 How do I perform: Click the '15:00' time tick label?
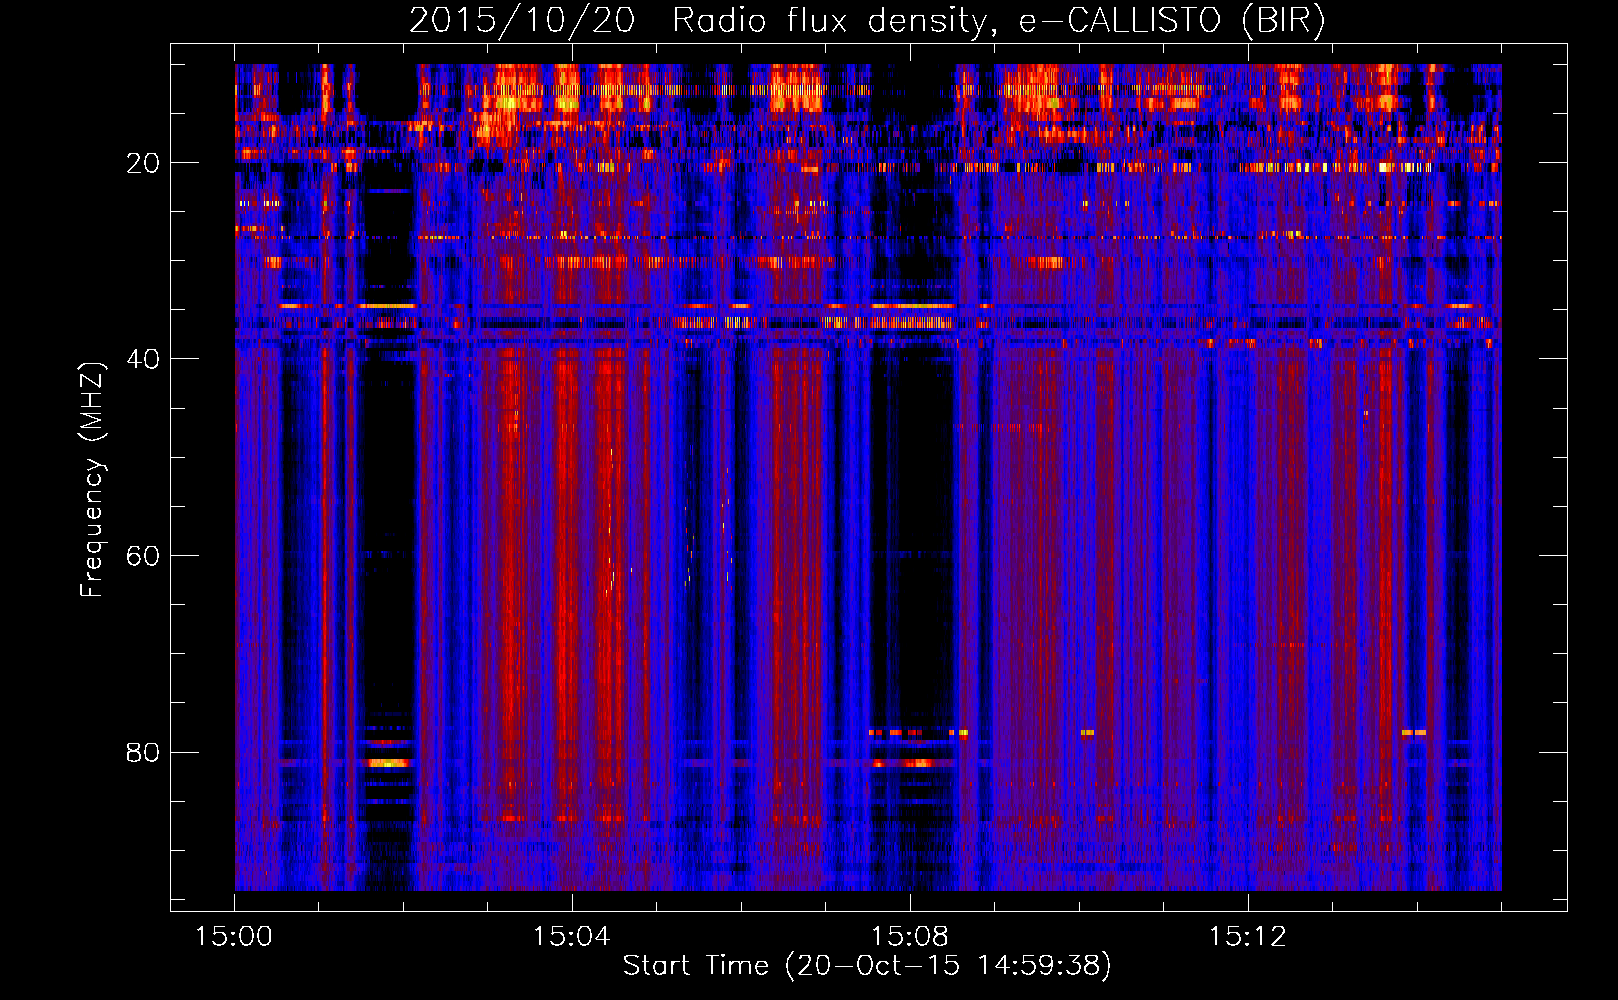(233, 937)
